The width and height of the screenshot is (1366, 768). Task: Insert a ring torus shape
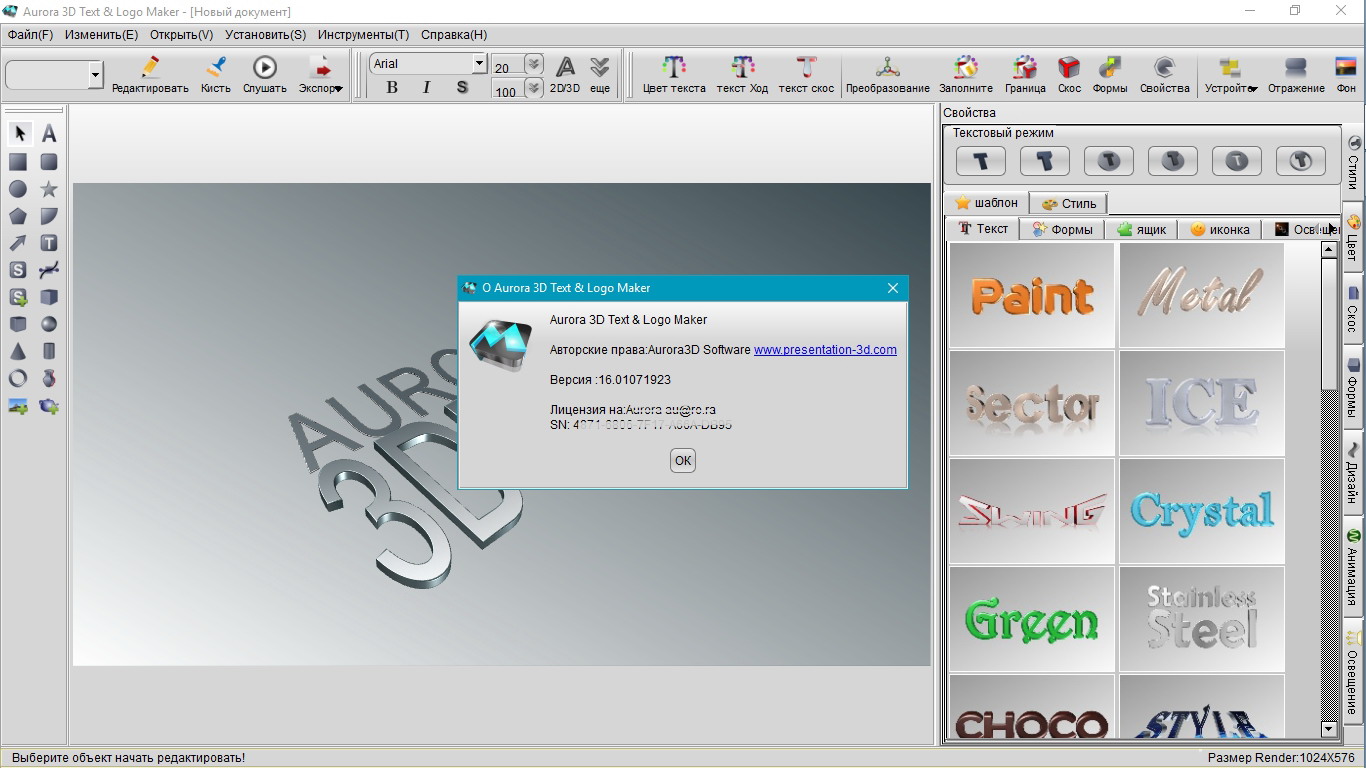18,378
